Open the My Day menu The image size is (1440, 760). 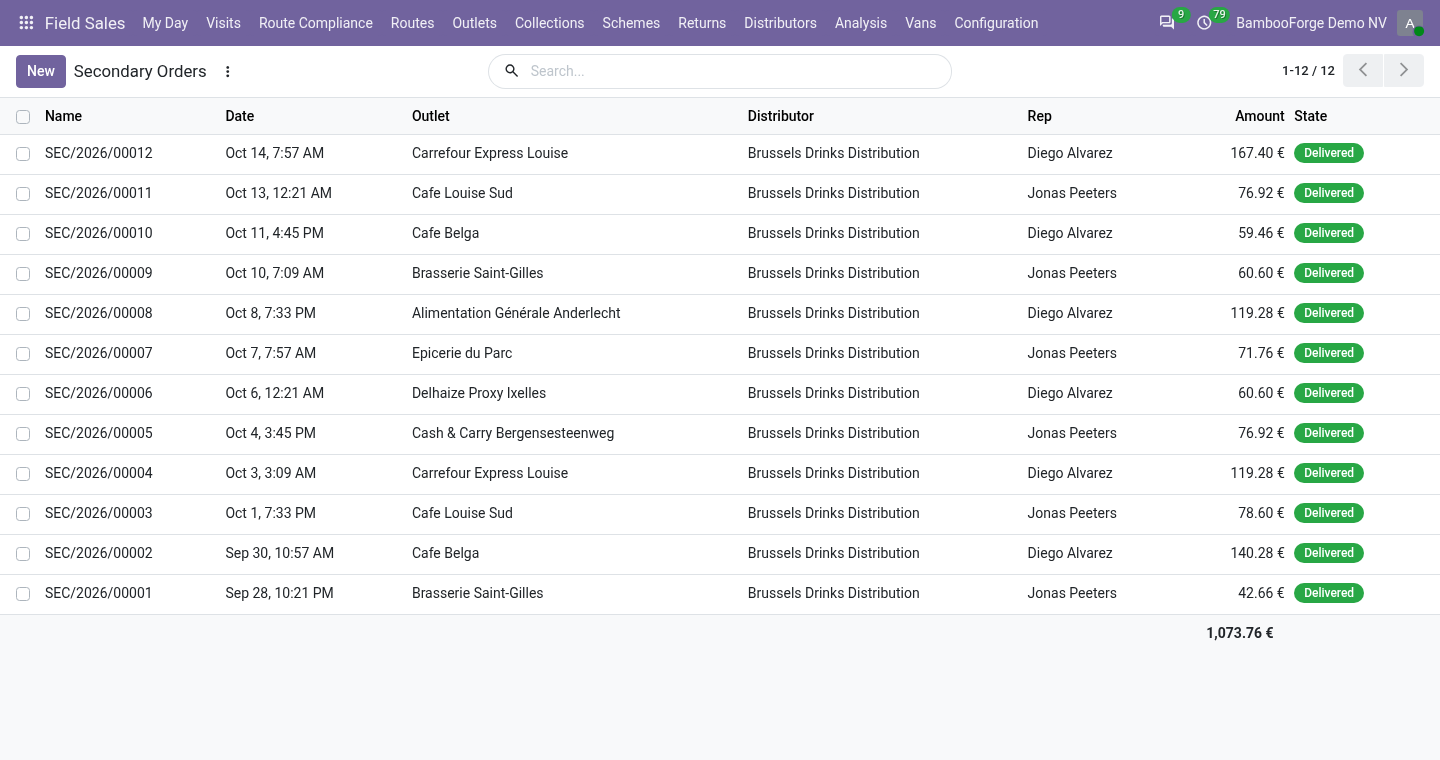165,23
